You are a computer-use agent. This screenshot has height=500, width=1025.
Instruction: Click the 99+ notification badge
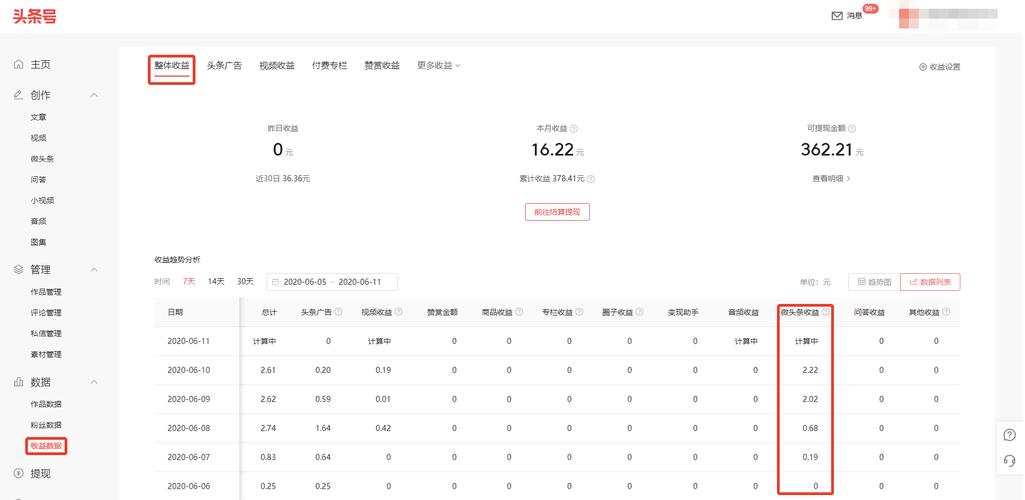pos(870,8)
